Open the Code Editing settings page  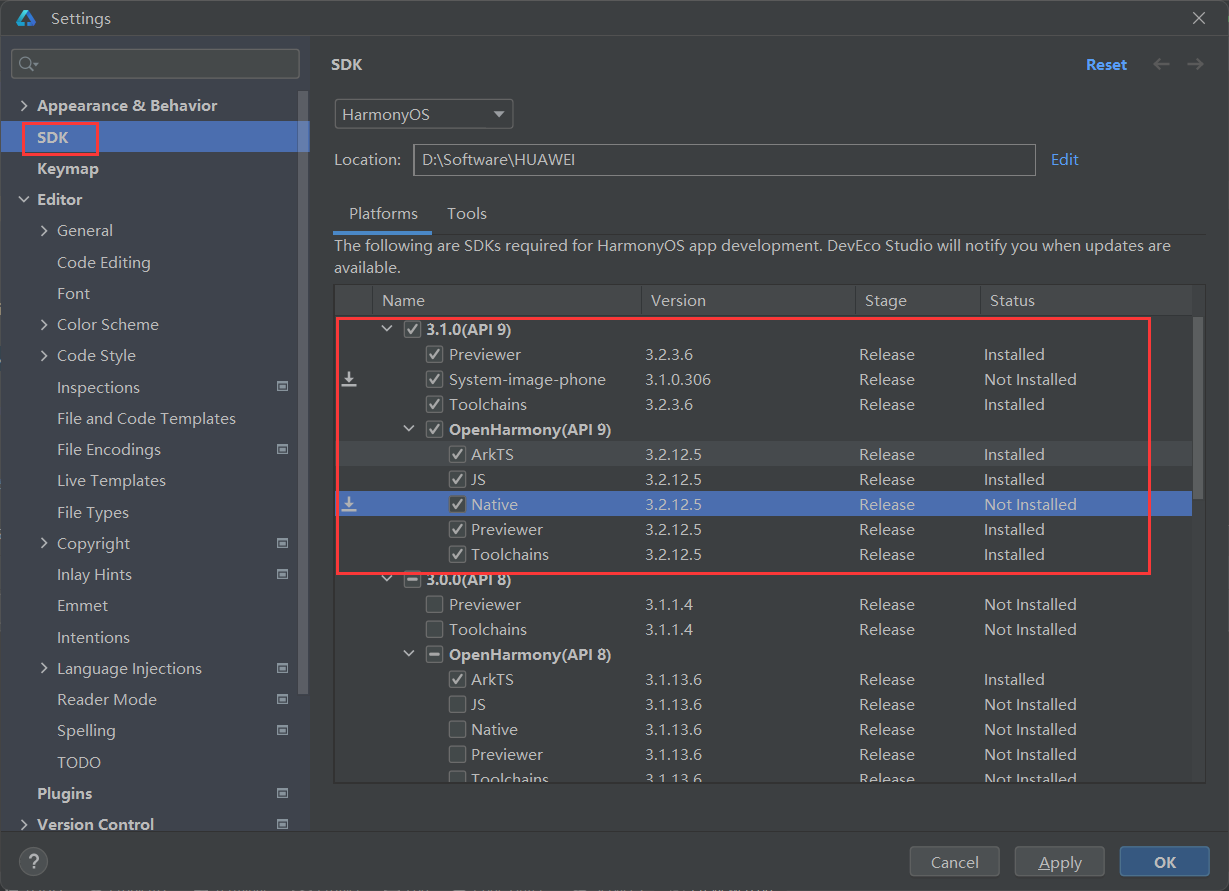(x=104, y=262)
